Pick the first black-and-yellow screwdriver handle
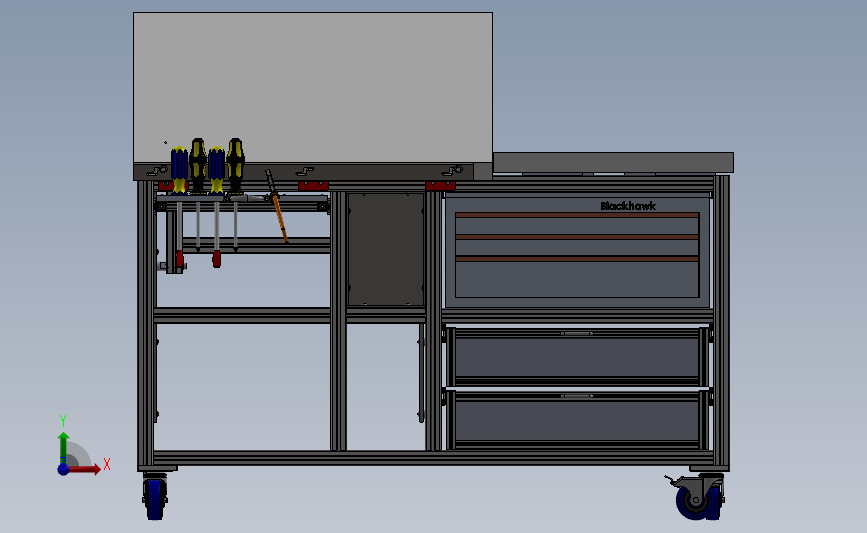The height and width of the screenshot is (533, 867). [198, 165]
